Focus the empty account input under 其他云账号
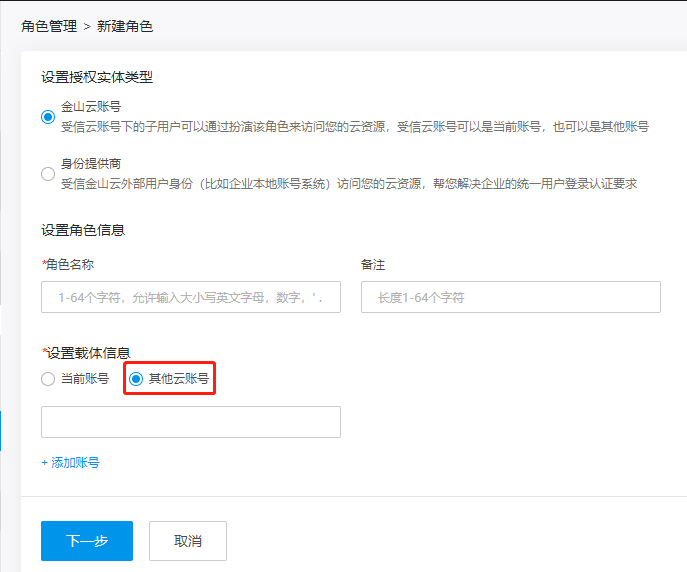 pos(191,422)
